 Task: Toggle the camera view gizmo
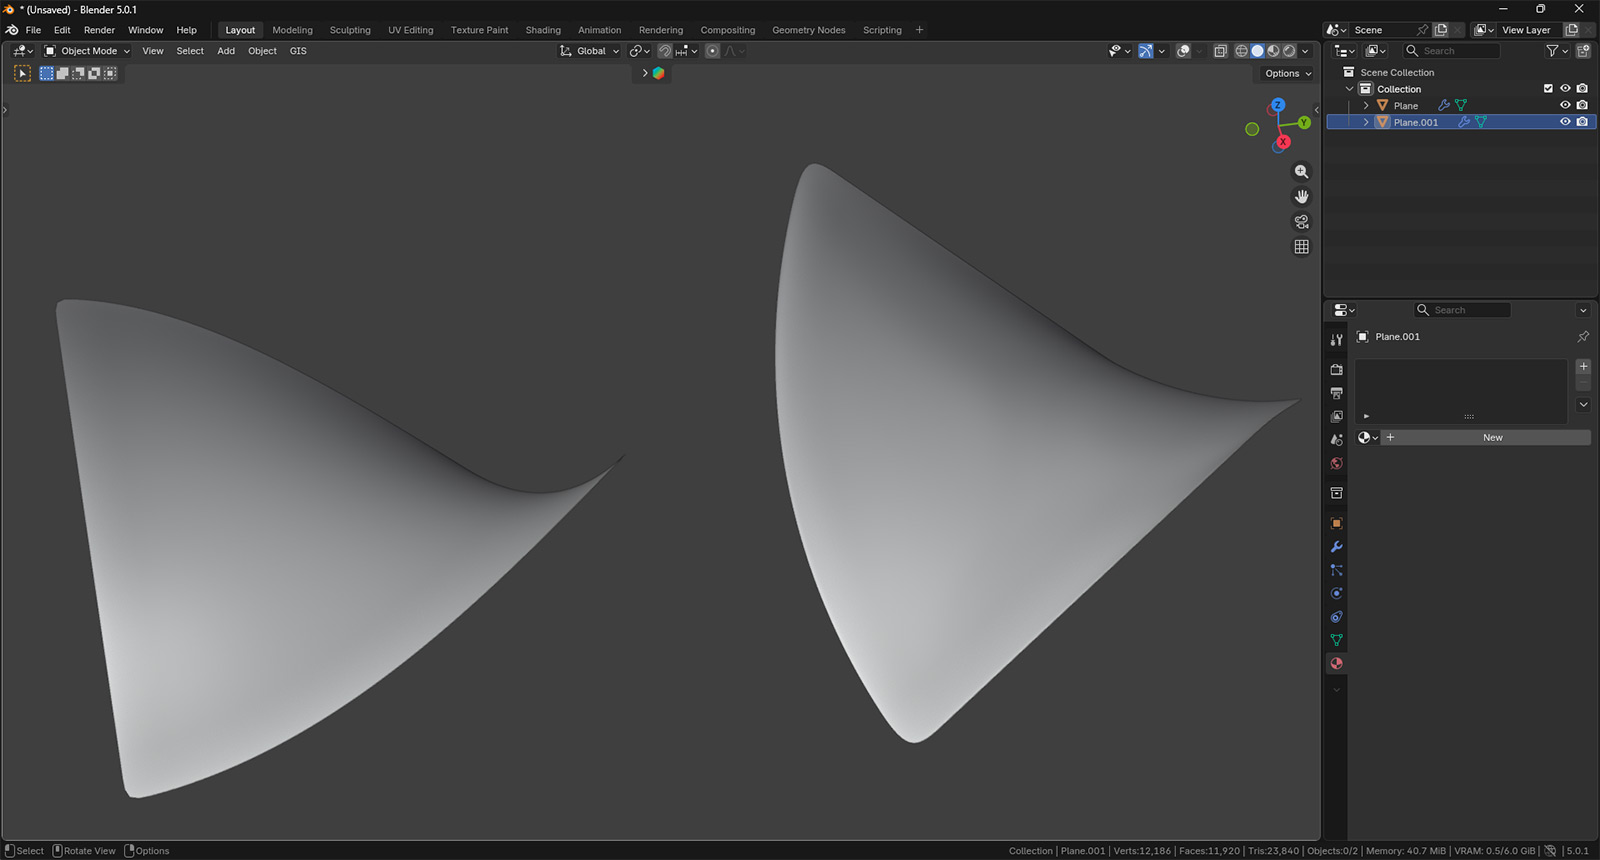[1301, 222]
